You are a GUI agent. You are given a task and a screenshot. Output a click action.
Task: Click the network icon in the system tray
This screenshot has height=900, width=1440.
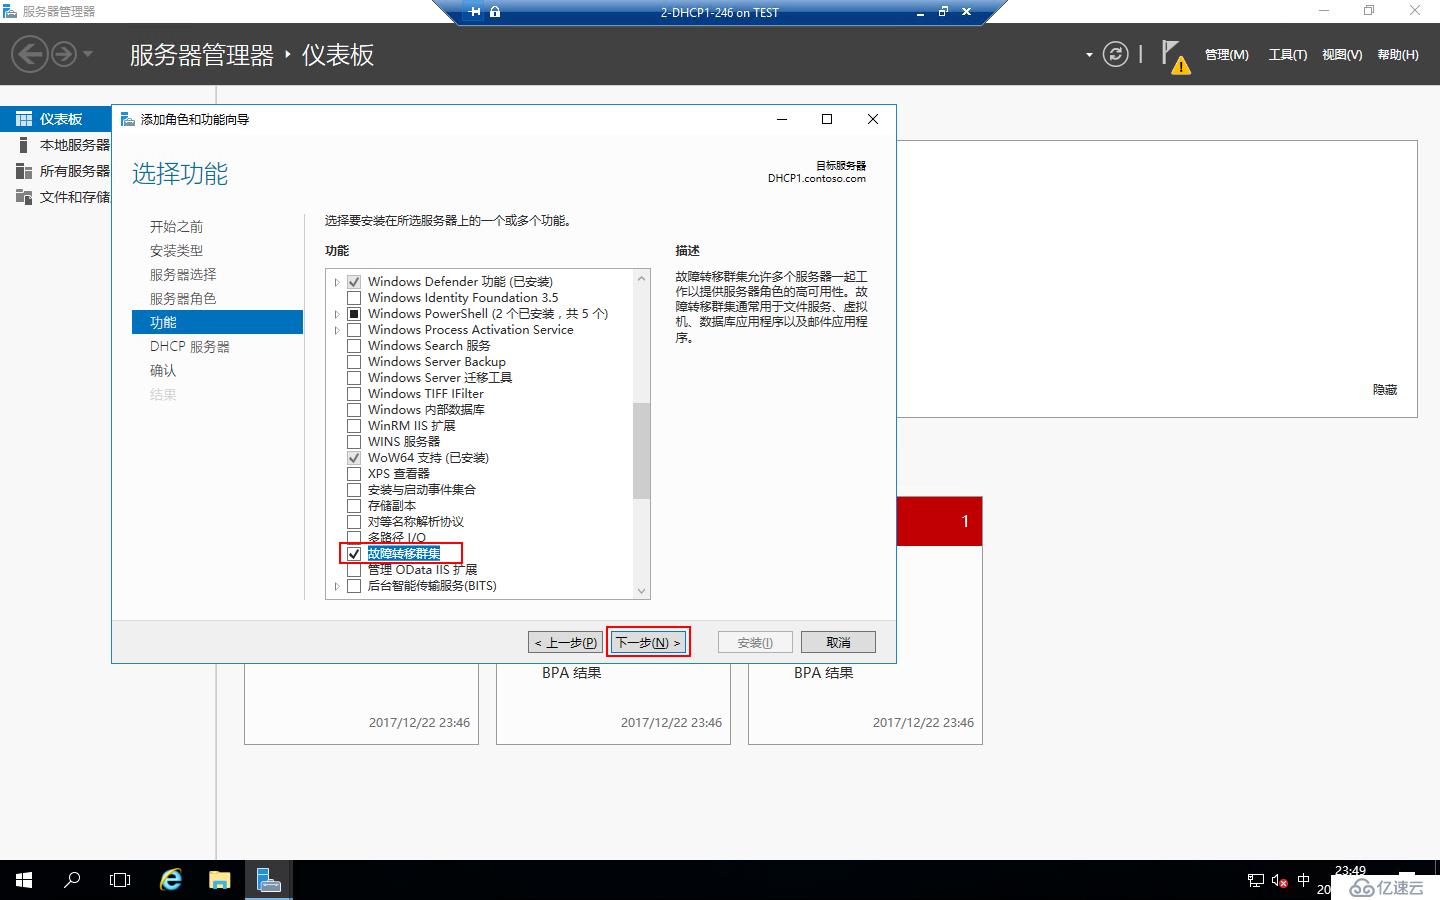(1256, 881)
